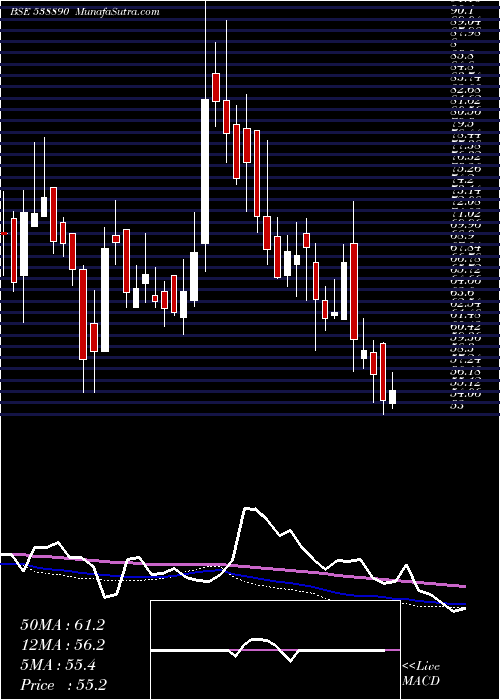The image size is (500, 700).
Task: Click the 12MA : 56.2 value
Action: pos(62,645)
